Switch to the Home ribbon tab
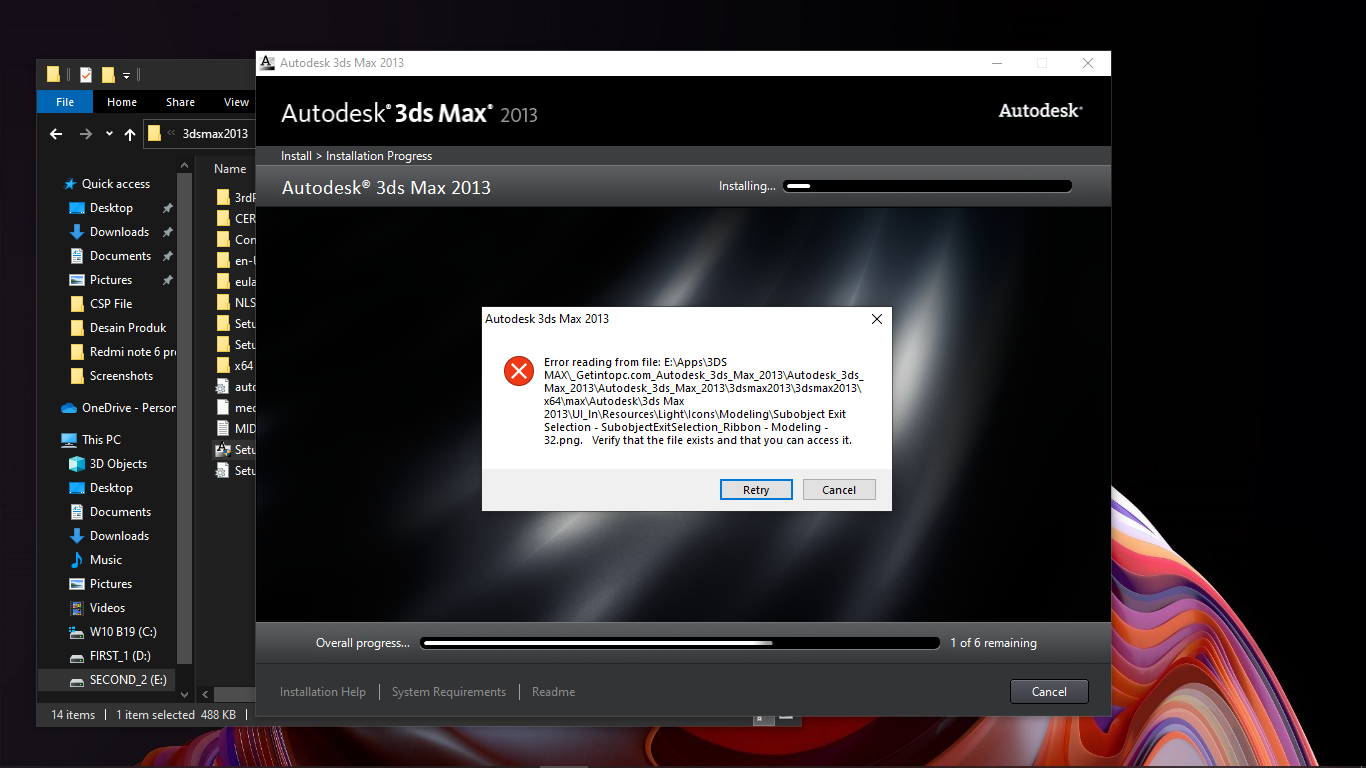Viewport: 1366px width, 768px height. pyautogui.click(x=122, y=102)
